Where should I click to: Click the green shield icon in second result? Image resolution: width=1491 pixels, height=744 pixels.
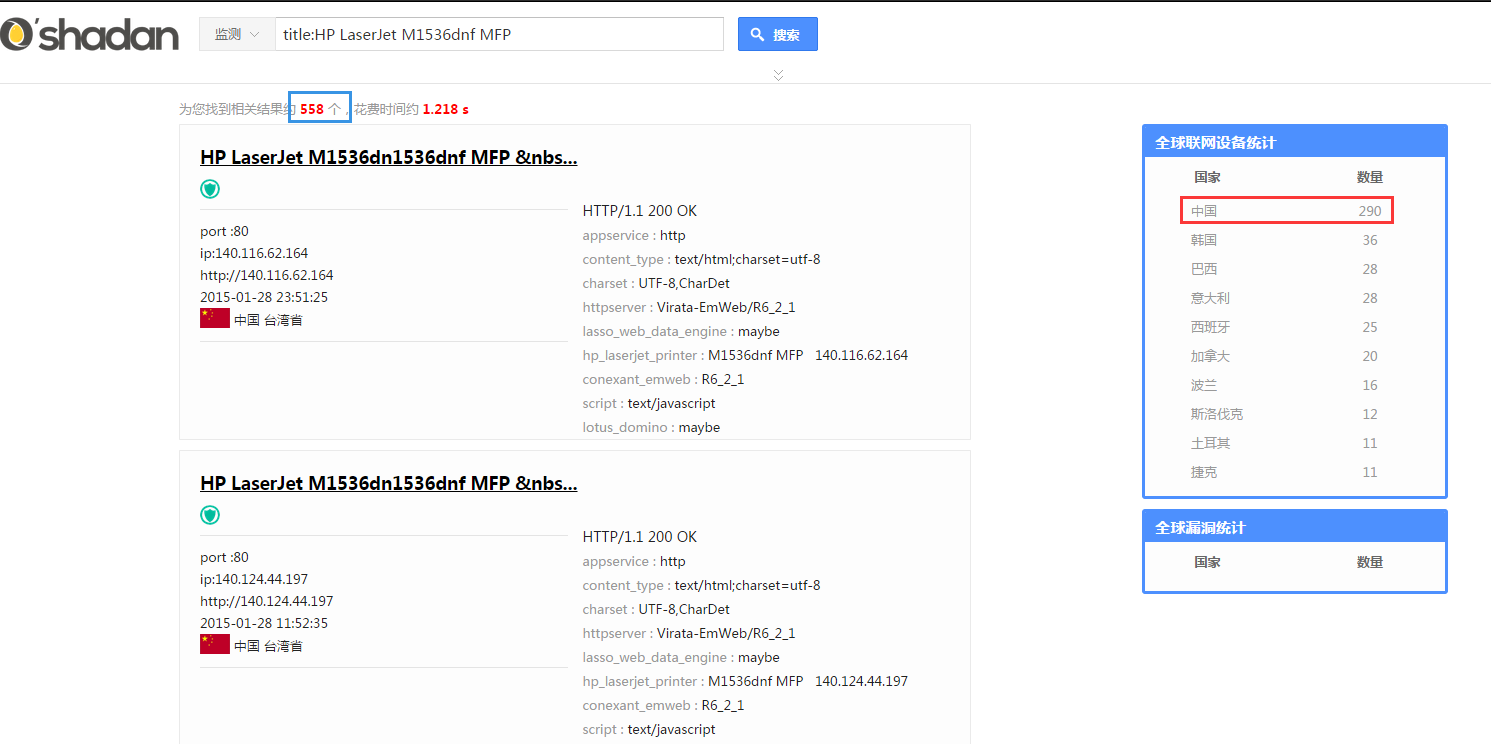pos(210,515)
